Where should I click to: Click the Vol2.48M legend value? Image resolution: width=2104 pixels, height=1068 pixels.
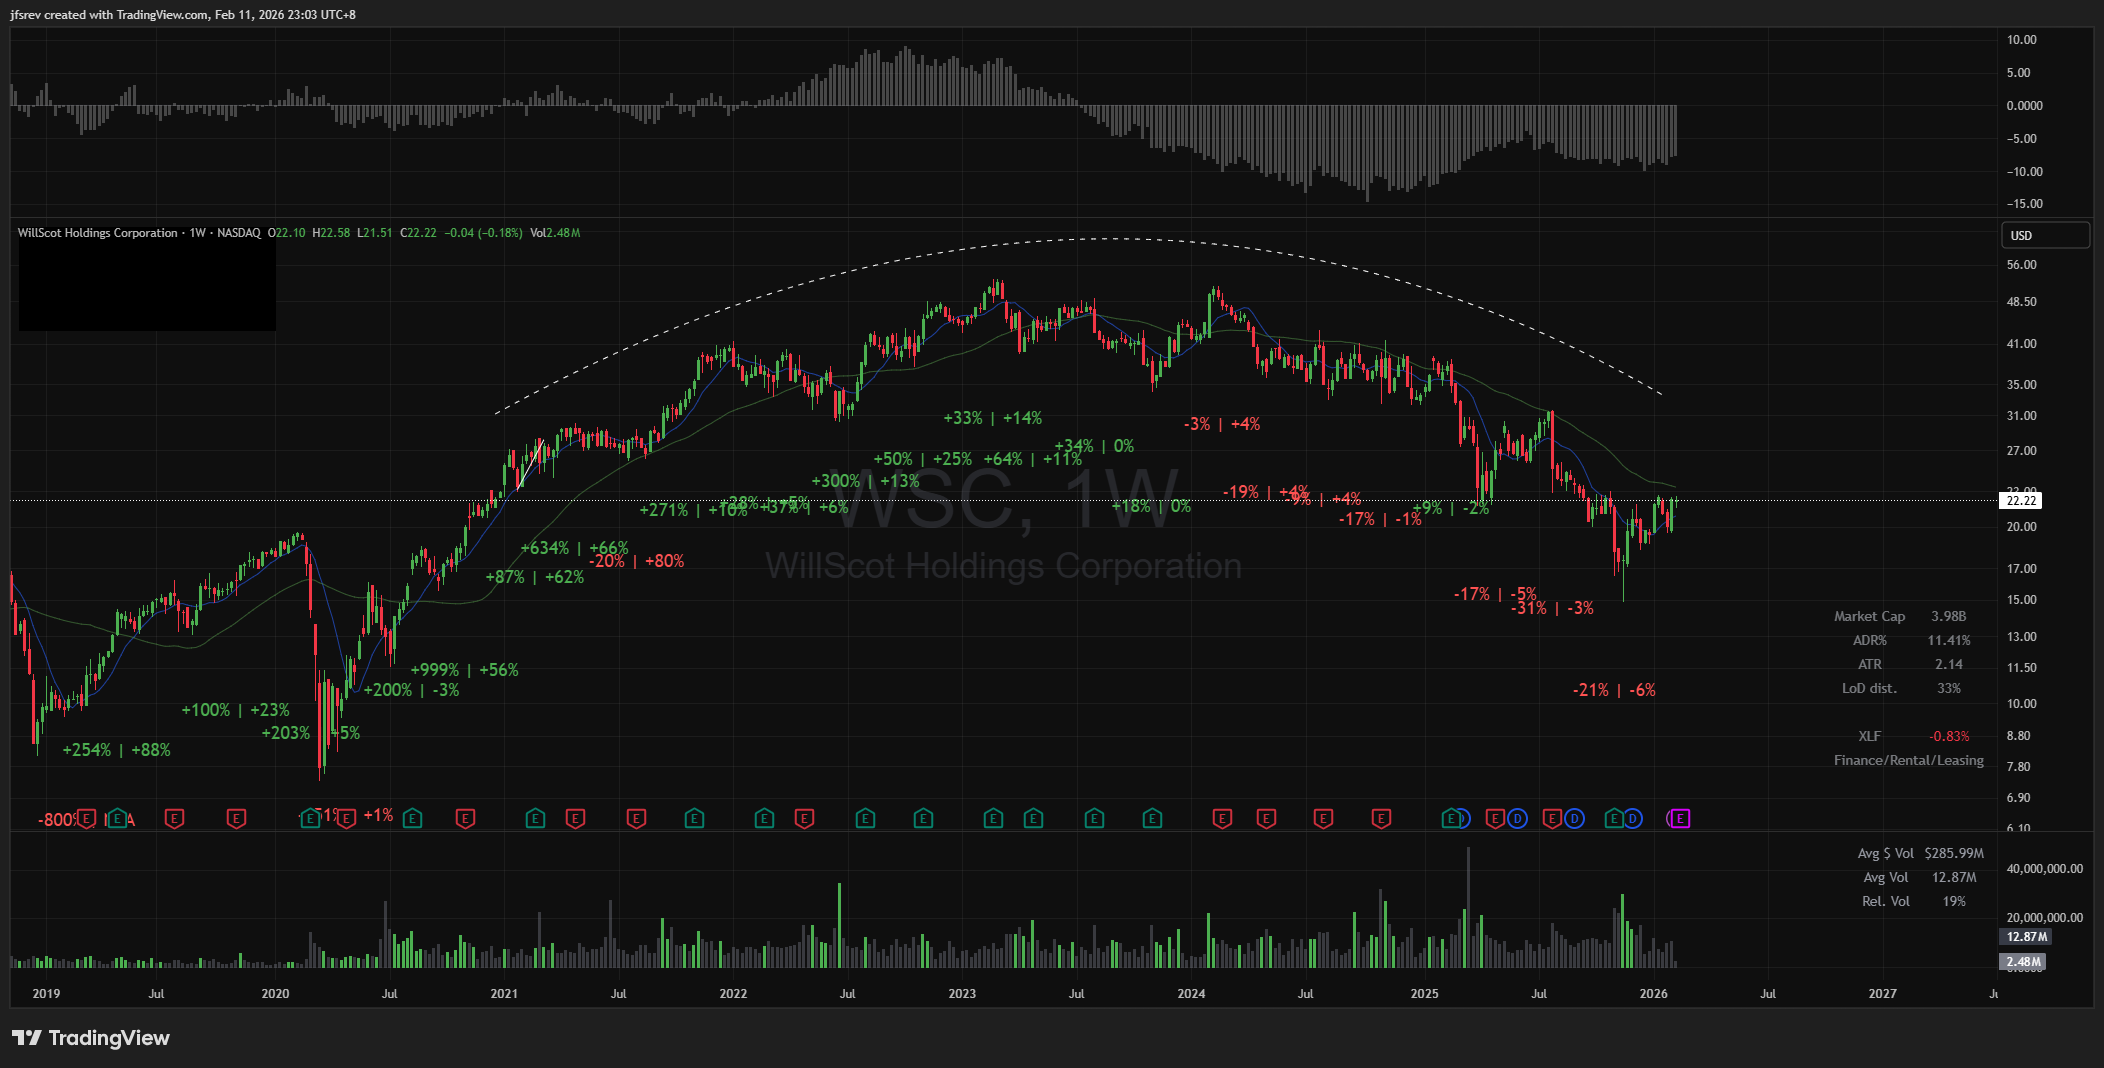(x=555, y=233)
